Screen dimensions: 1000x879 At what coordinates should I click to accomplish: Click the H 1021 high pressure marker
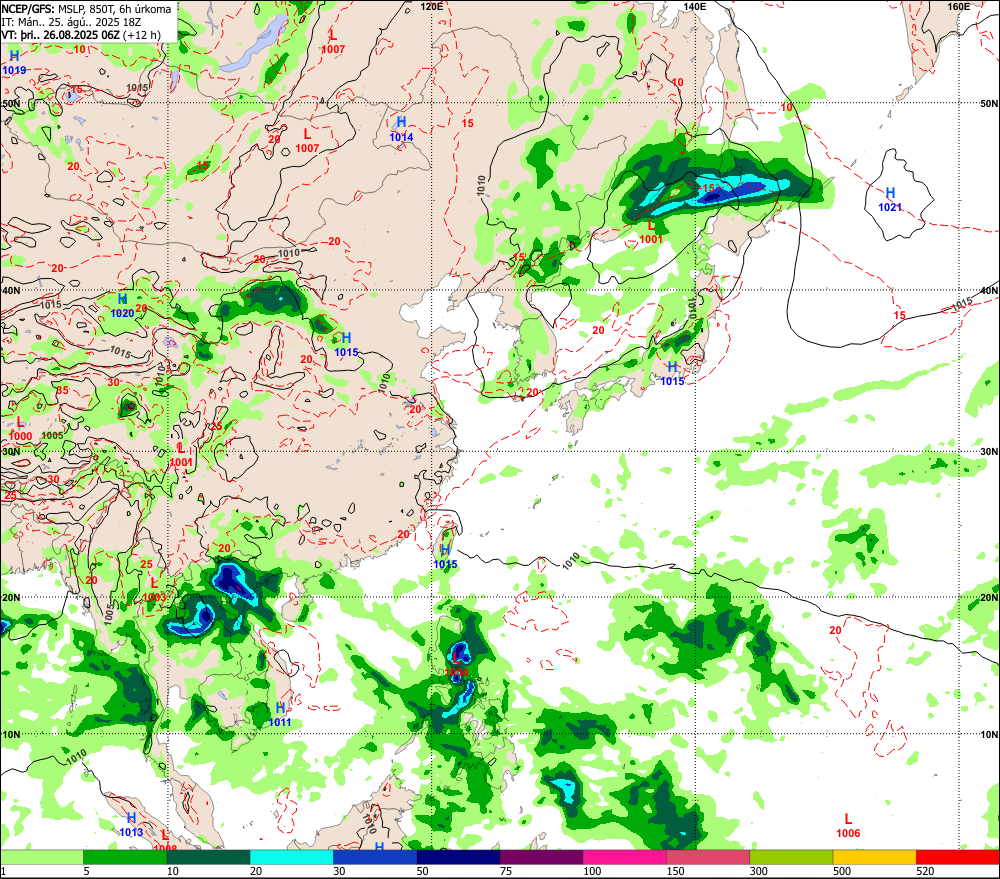coord(890,200)
